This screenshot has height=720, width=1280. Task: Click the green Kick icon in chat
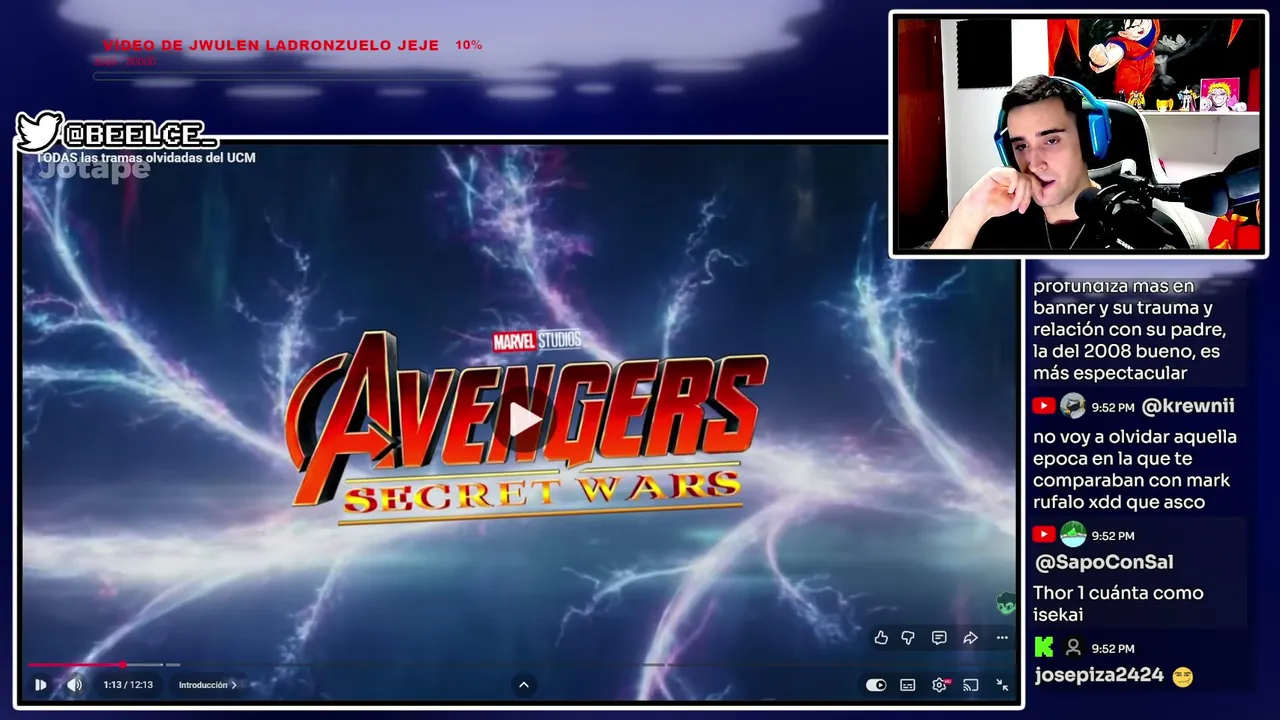tap(1044, 648)
